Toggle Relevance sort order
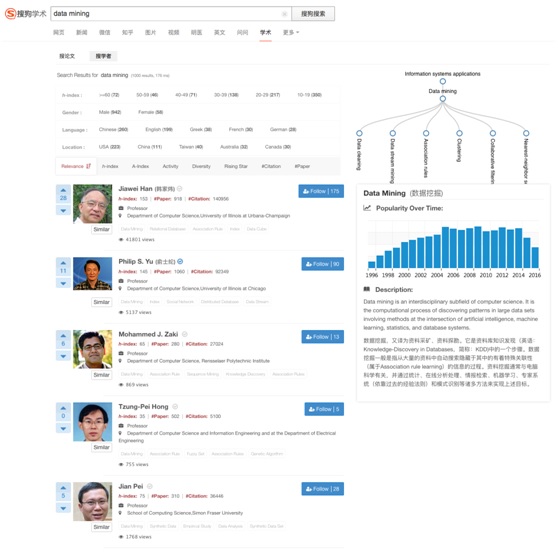 click(76, 166)
